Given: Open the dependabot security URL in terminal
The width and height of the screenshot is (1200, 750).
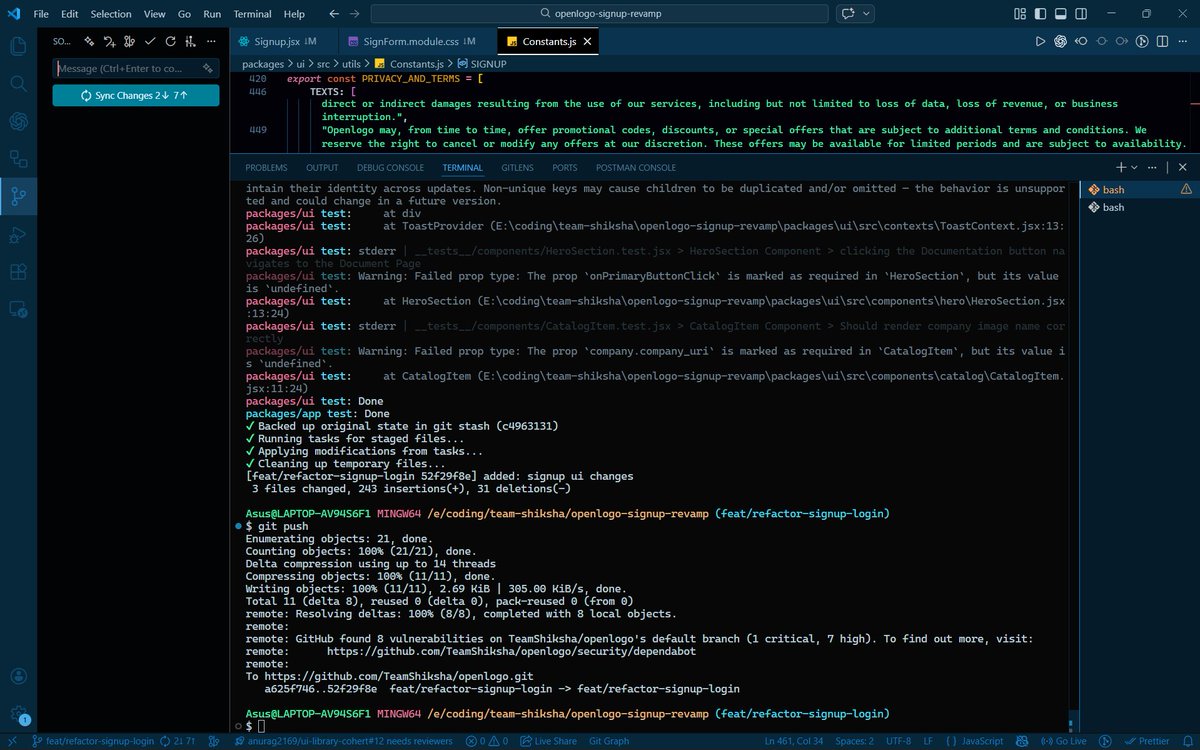Looking at the screenshot, I should pos(511,651).
